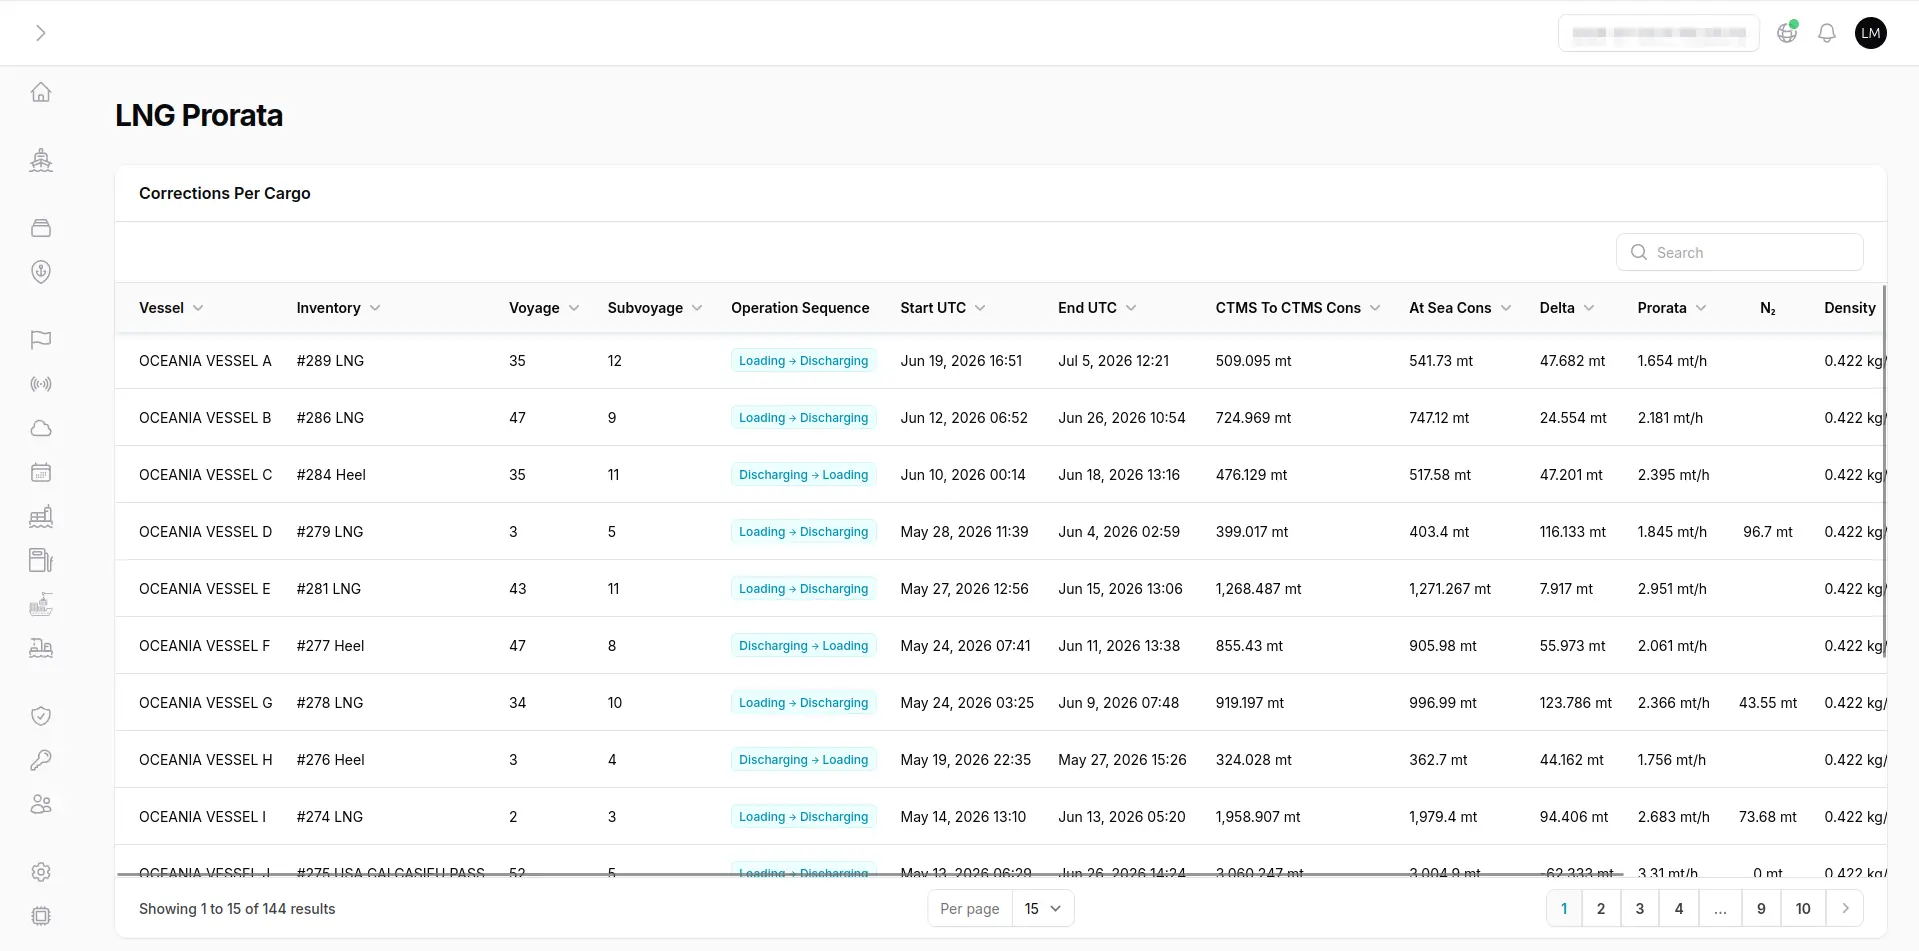Click the broadcast signal icon
This screenshot has width=1919, height=951.
click(41, 384)
